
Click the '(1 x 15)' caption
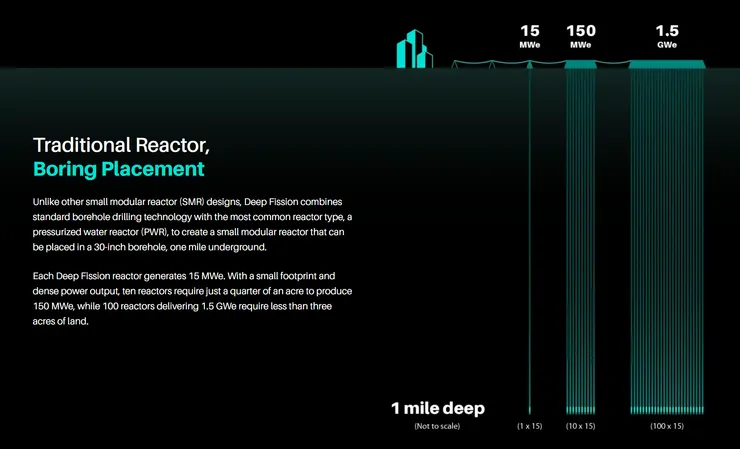click(x=530, y=426)
